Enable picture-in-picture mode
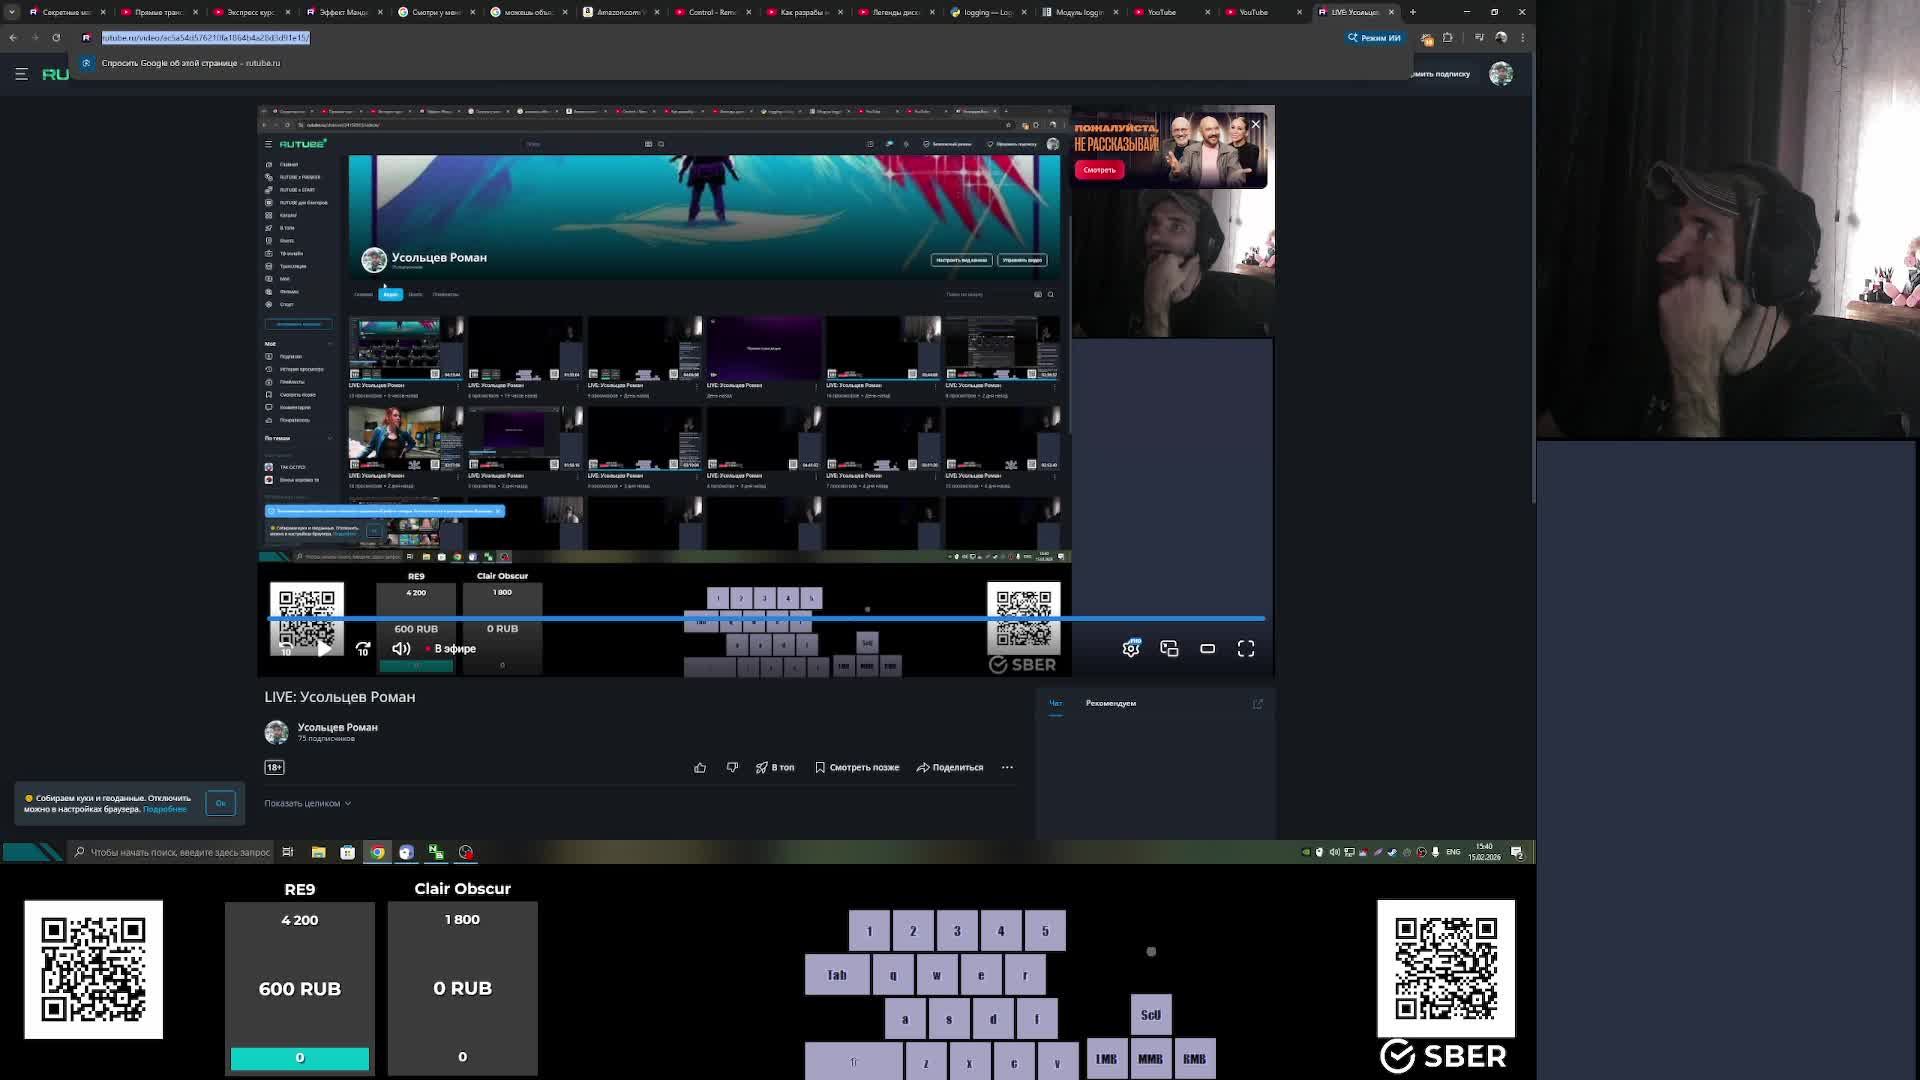The height and width of the screenshot is (1080, 1920). [x=1169, y=649]
